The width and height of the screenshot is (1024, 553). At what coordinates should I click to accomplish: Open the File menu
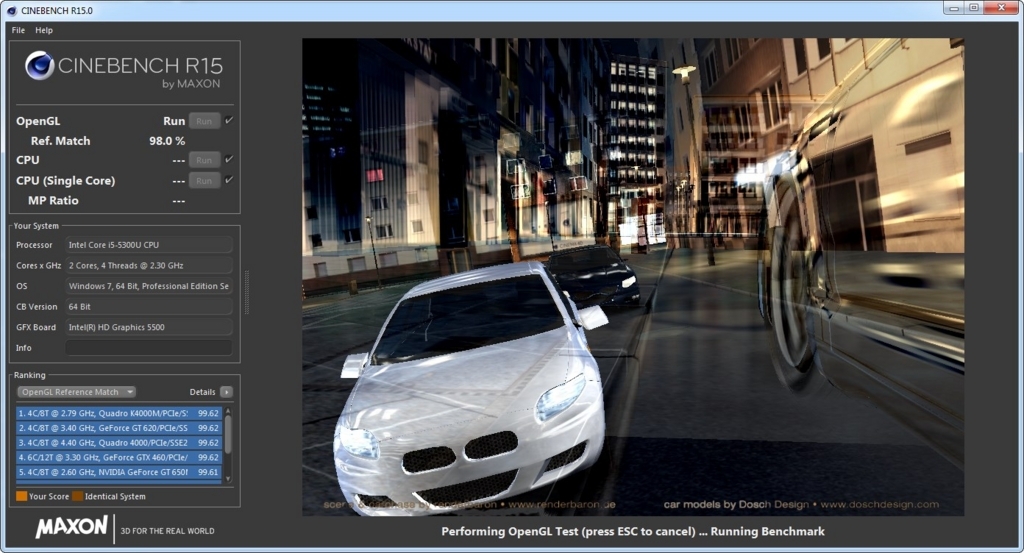tap(18, 30)
